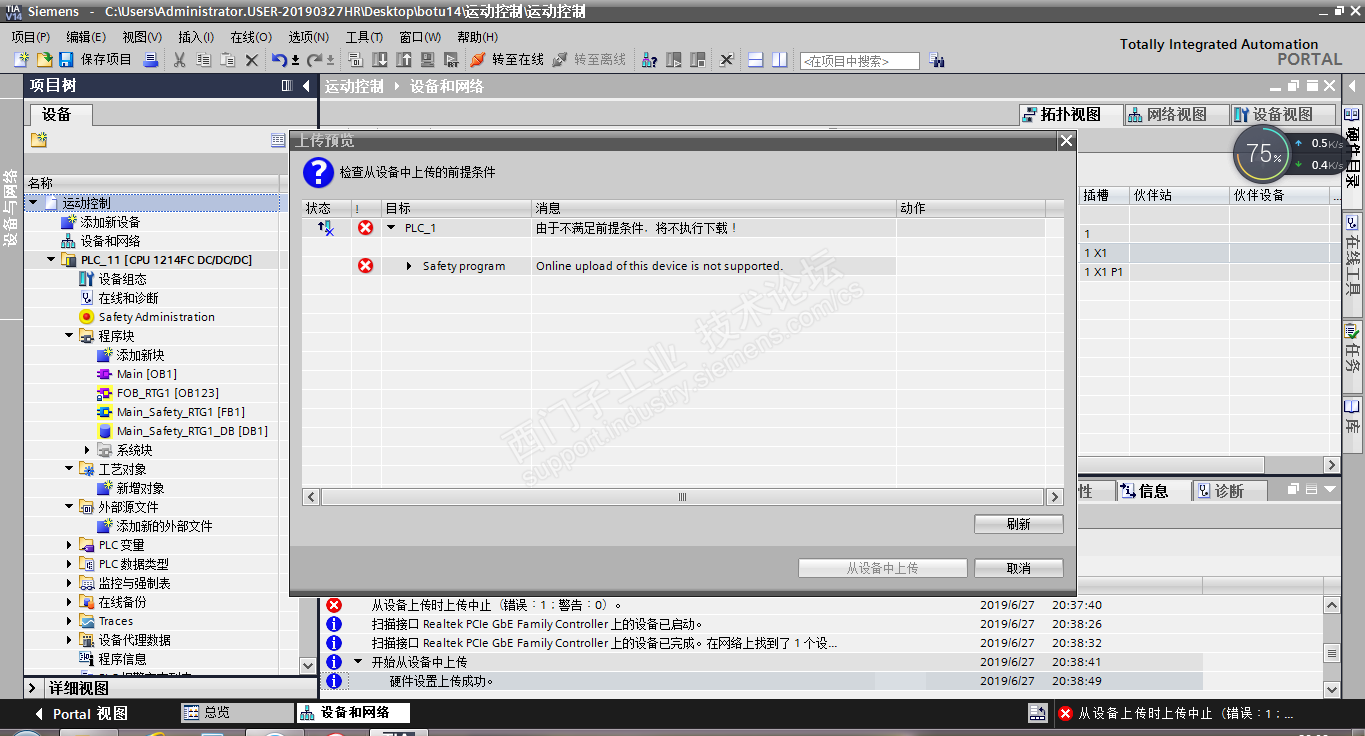The height and width of the screenshot is (736, 1365).
Task: Close the 上传预览 dialog
Action: (x=1066, y=142)
